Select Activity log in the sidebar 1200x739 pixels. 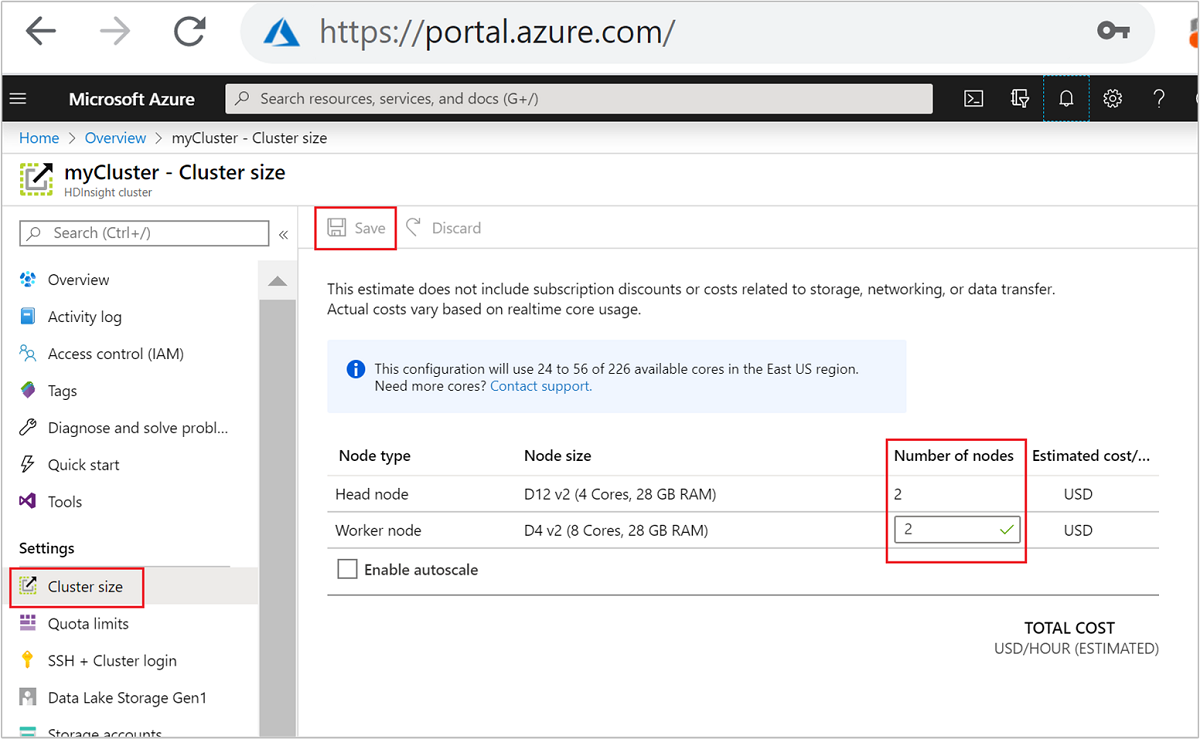pyautogui.click(x=83, y=316)
